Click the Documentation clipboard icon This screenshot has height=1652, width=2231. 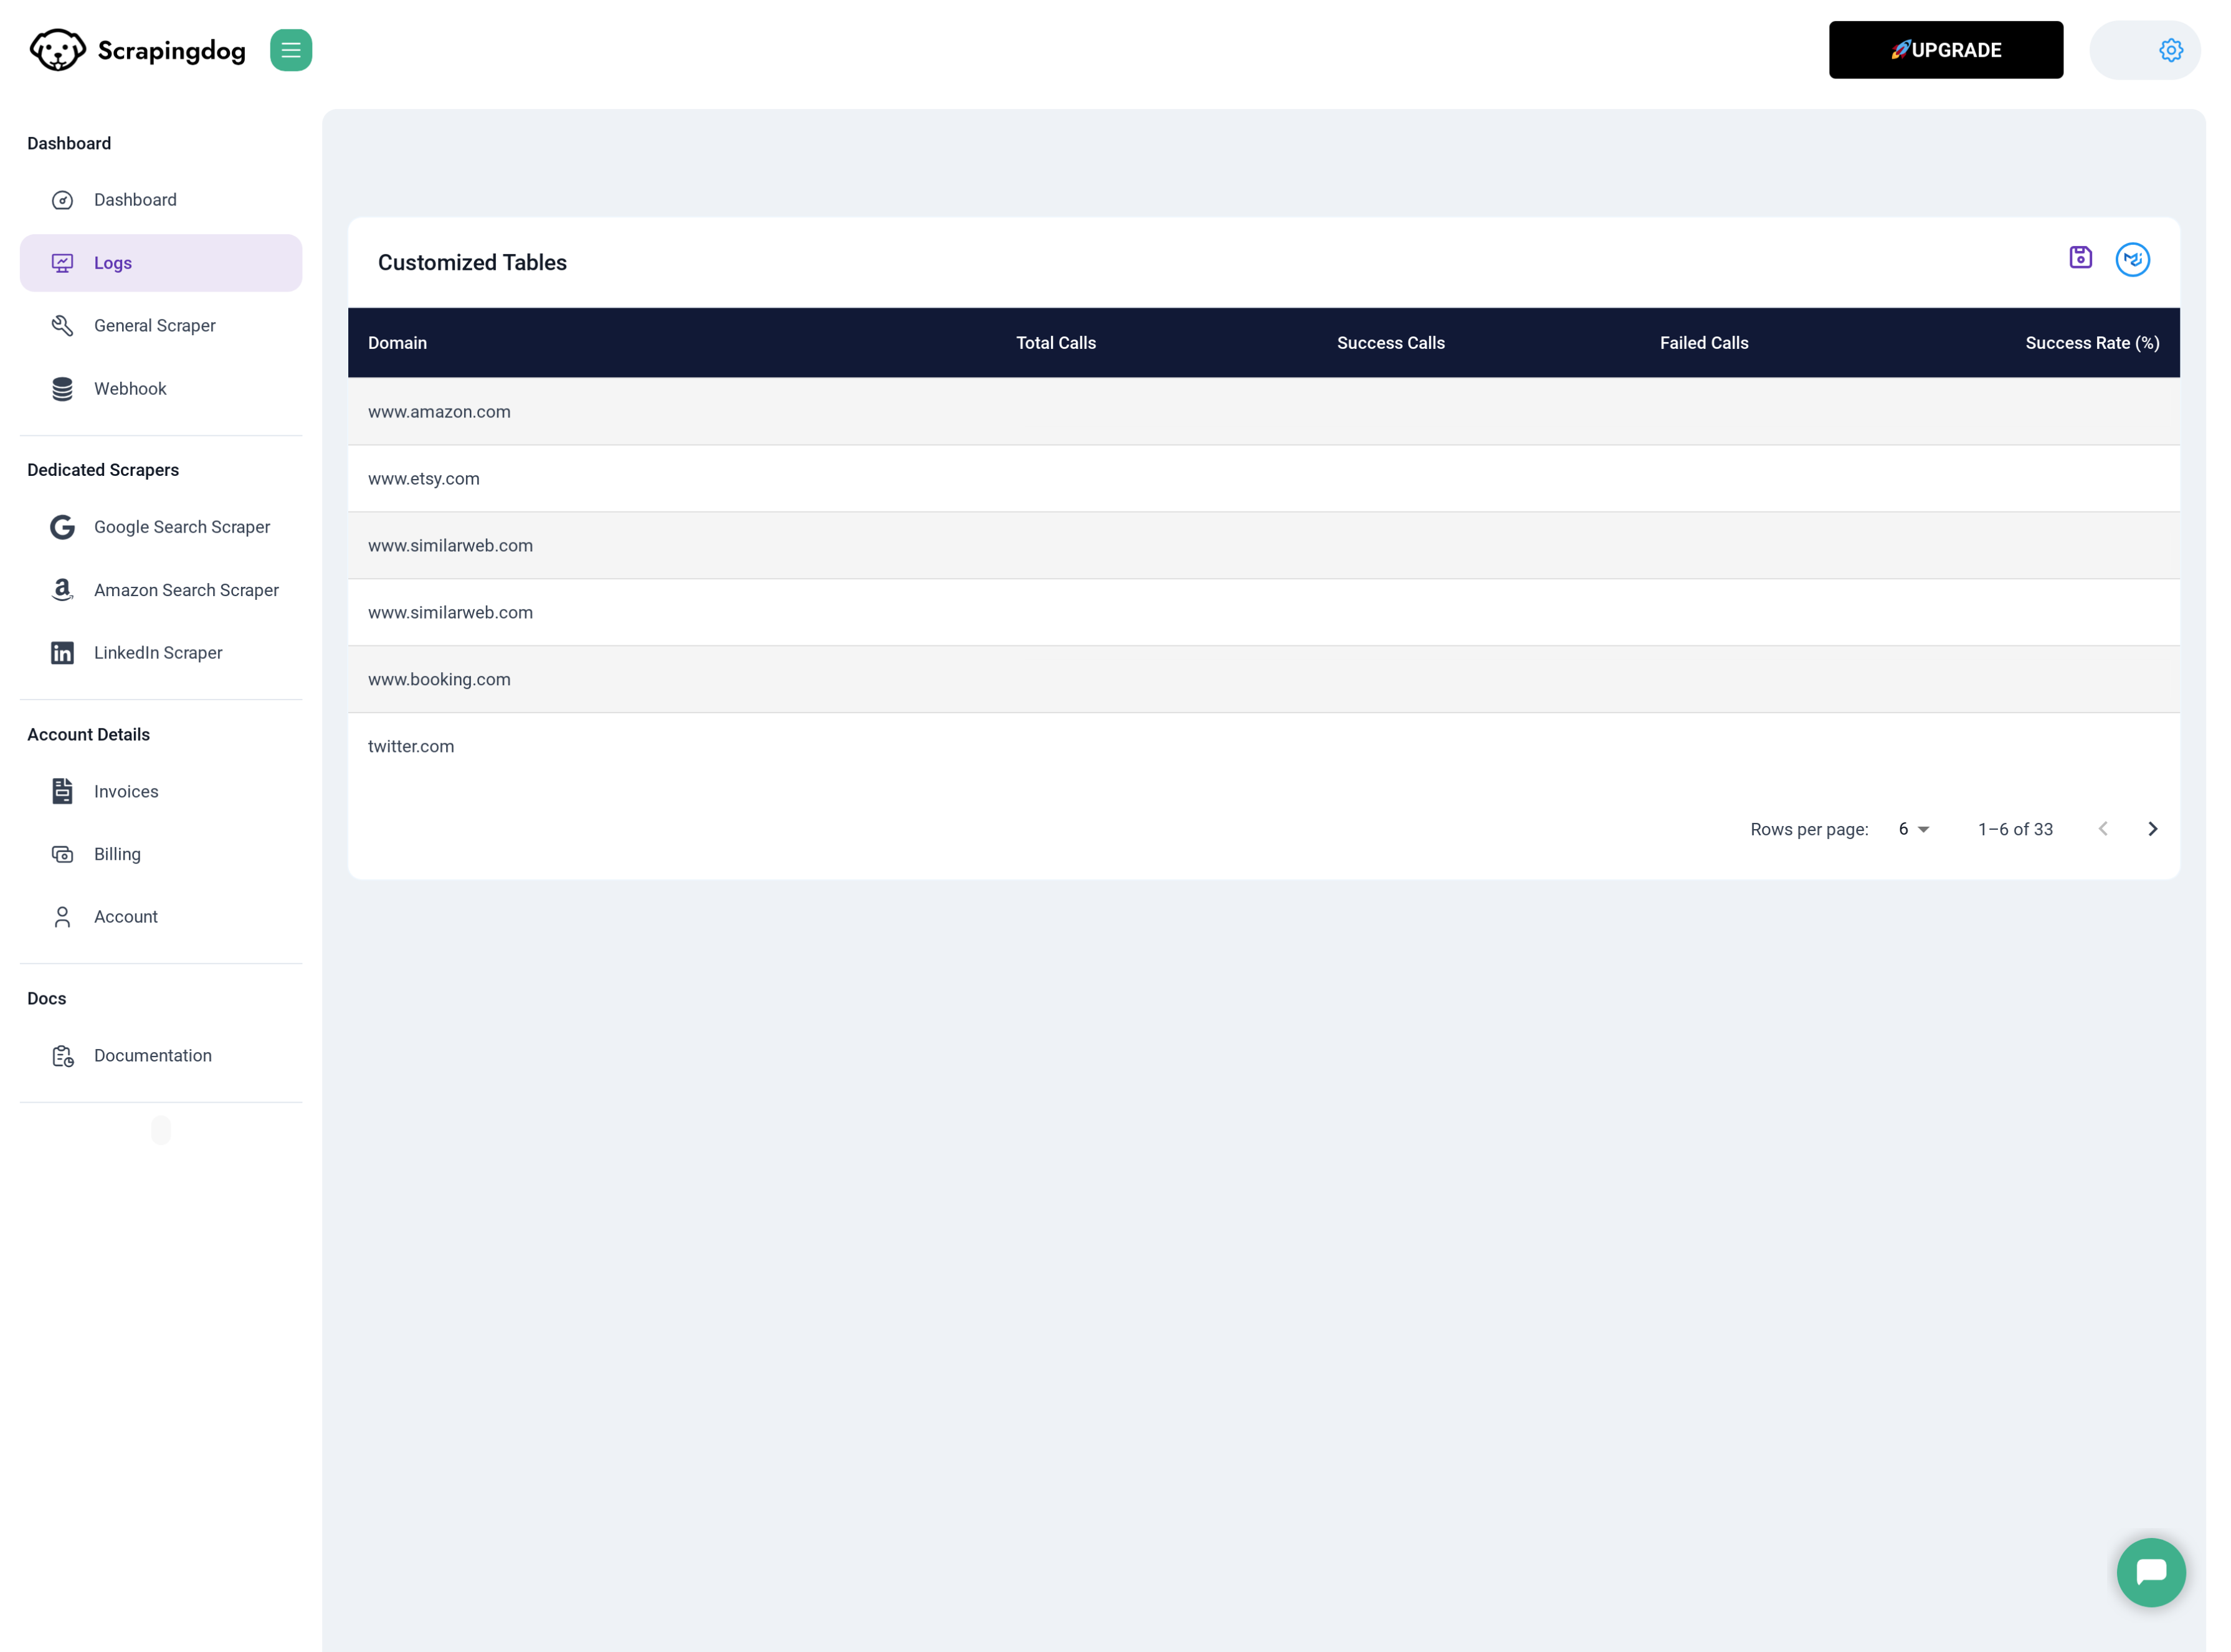click(x=62, y=1056)
